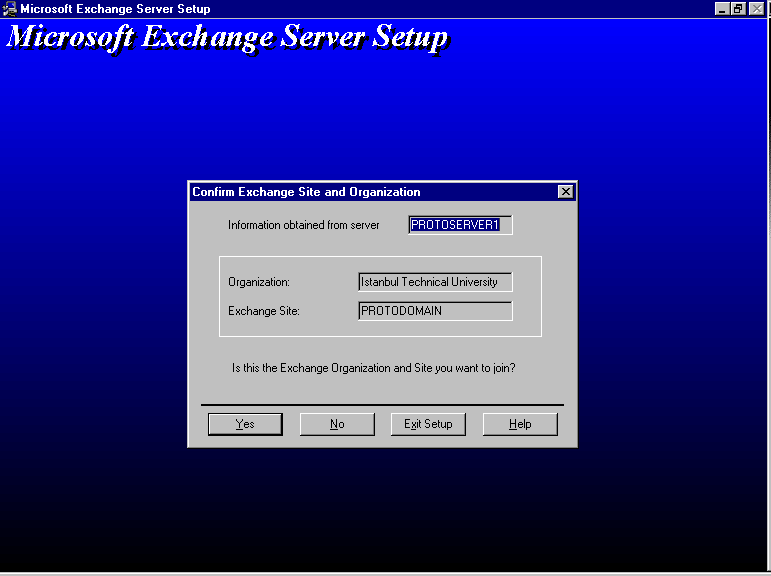Click the Exit Setup button
This screenshot has height=576, width=771.
pos(428,424)
